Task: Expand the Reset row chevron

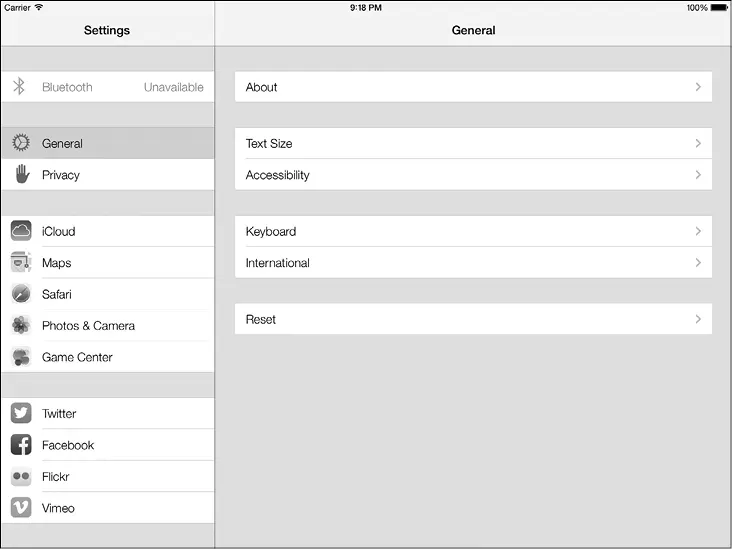Action: click(698, 320)
